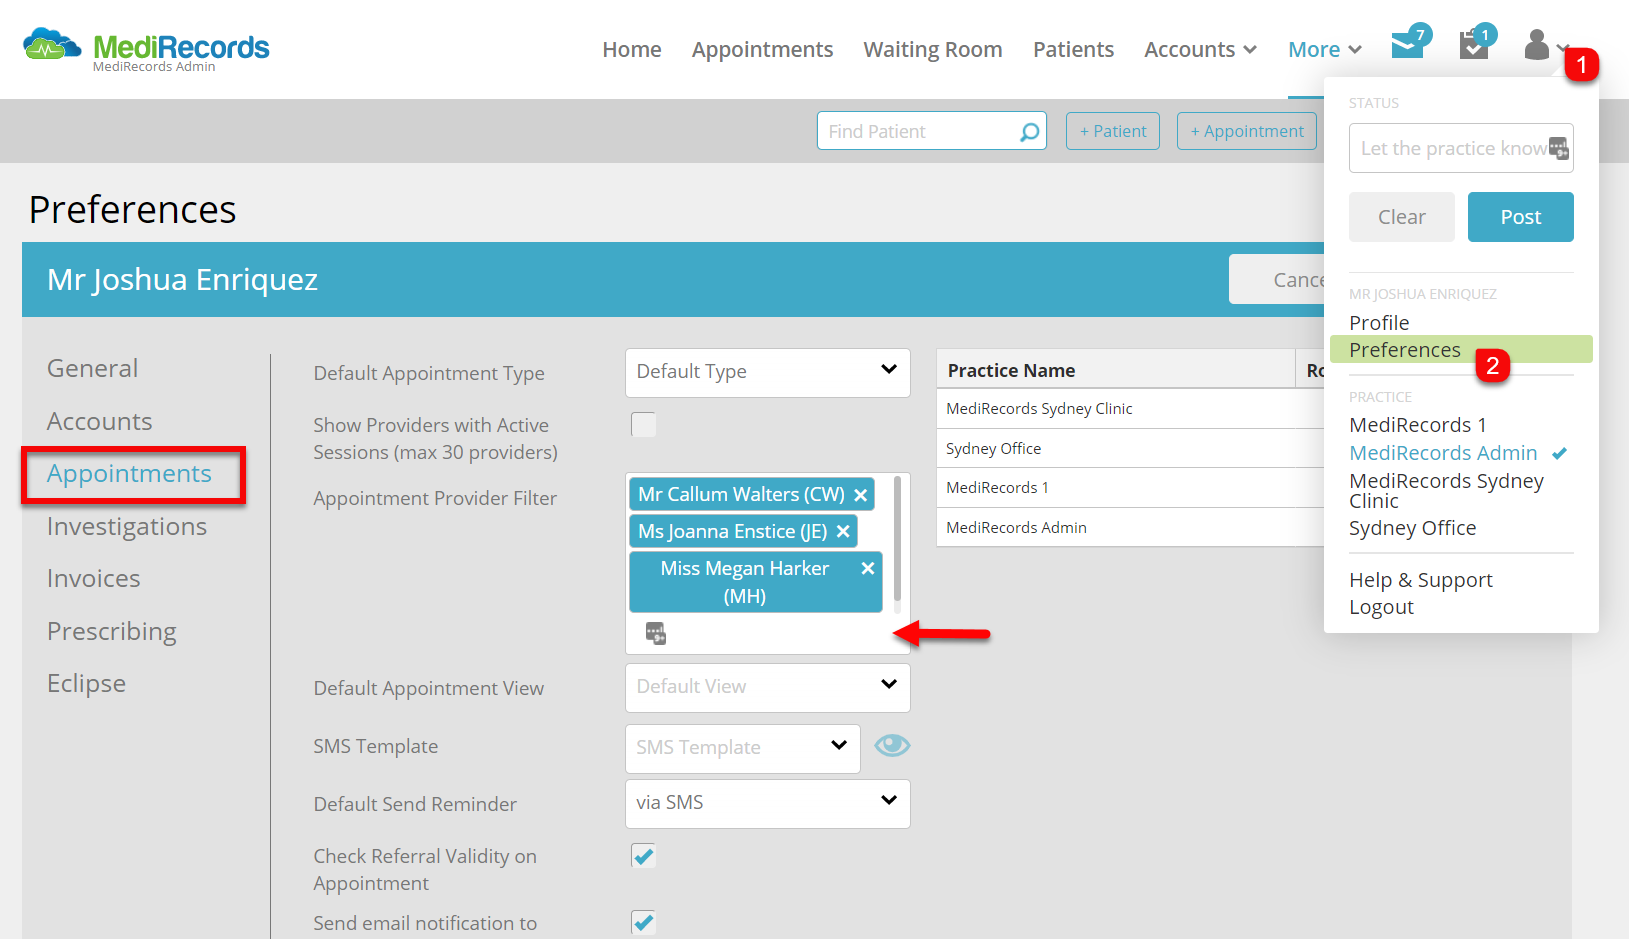1629x939 pixels.
Task: Toggle Show Providers with Active Sessions checkbox
Action: pyautogui.click(x=644, y=425)
